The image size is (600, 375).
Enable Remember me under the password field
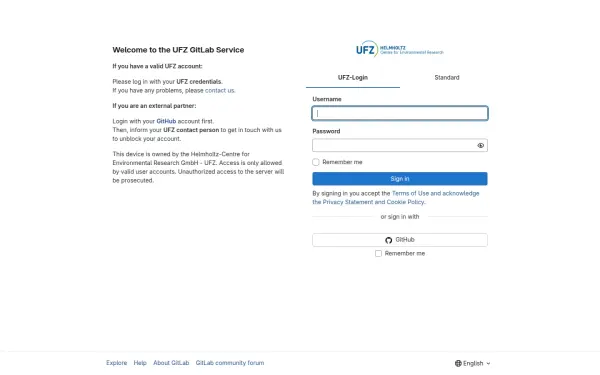316,162
